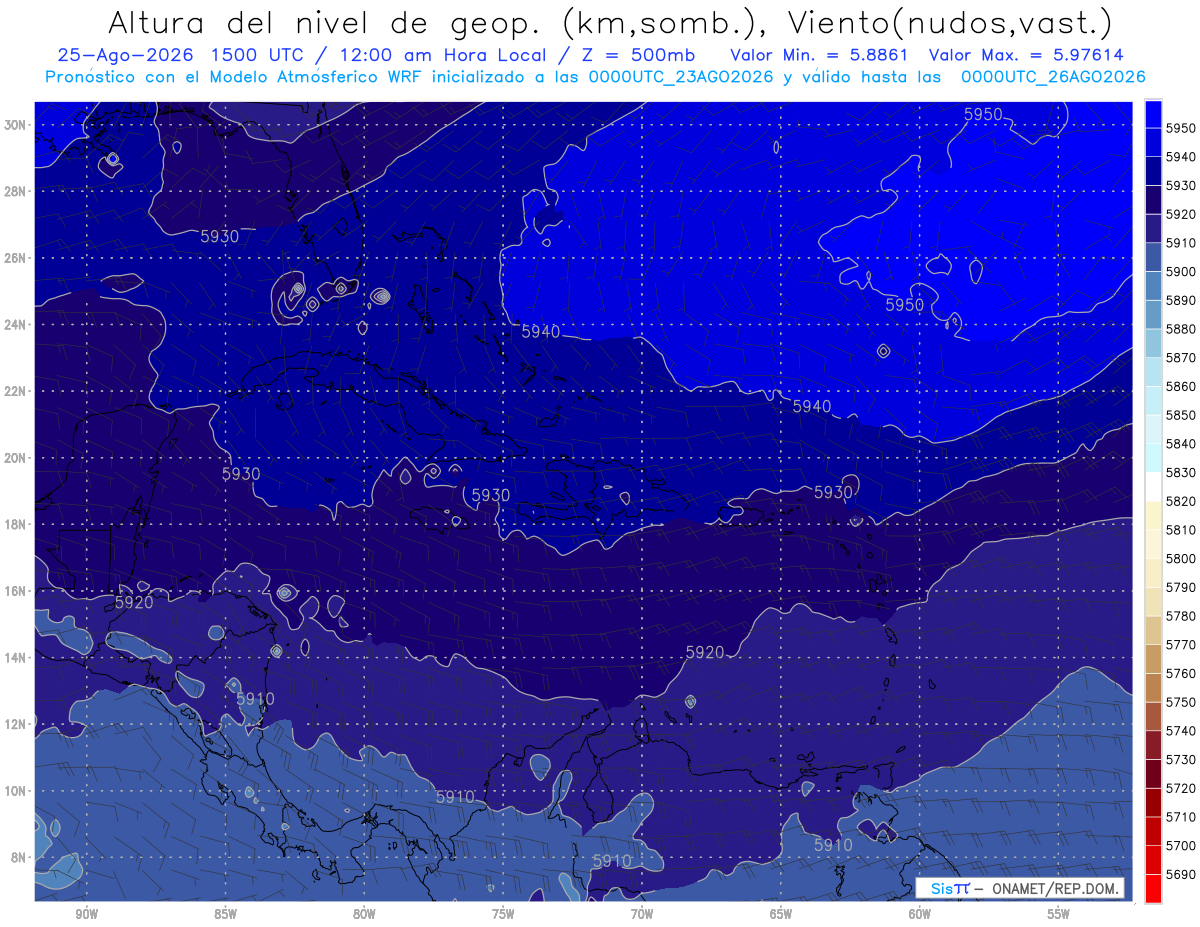Click the 60W longitude axis label
The image size is (1200, 927).
coord(920,914)
